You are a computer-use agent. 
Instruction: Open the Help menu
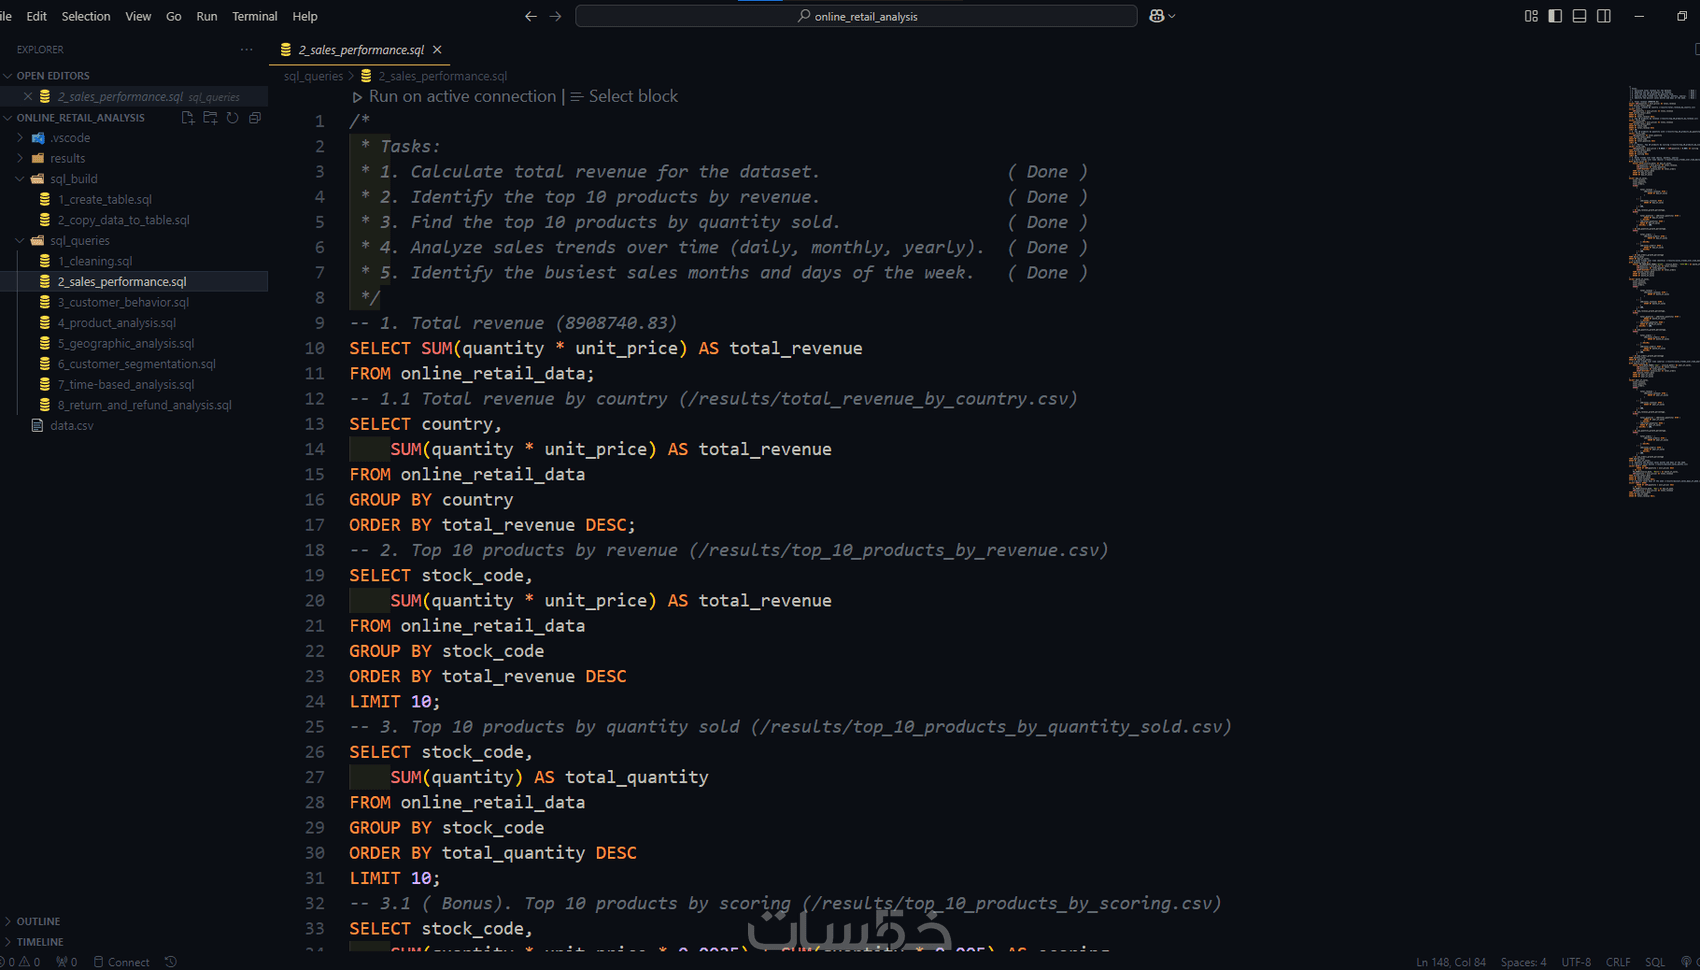(x=305, y=16)
